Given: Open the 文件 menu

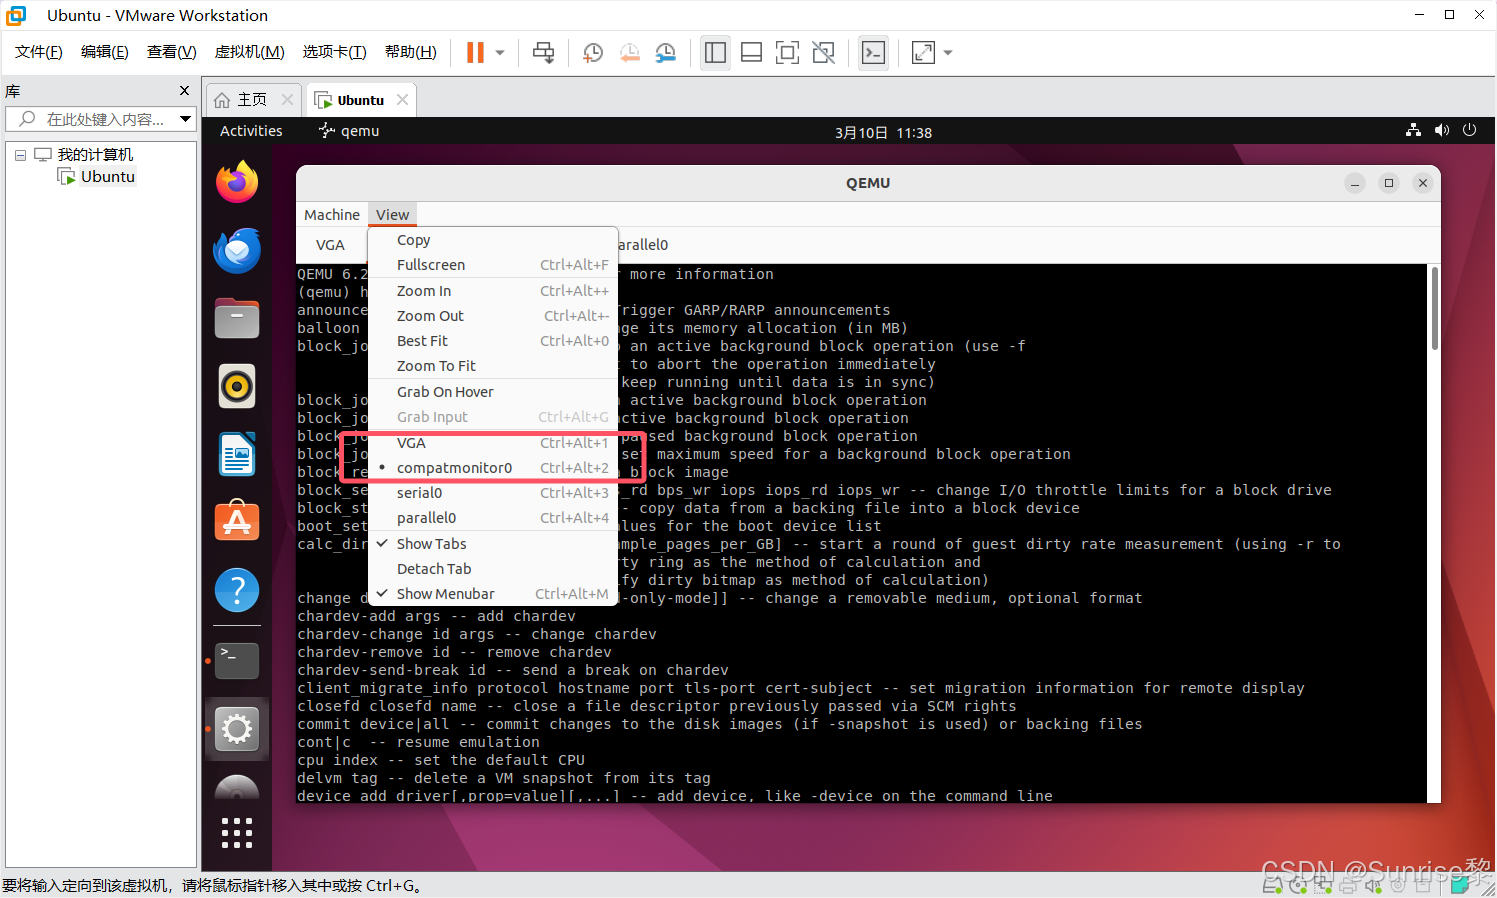Looking at the screenshot, I should [x=39, y=52].
